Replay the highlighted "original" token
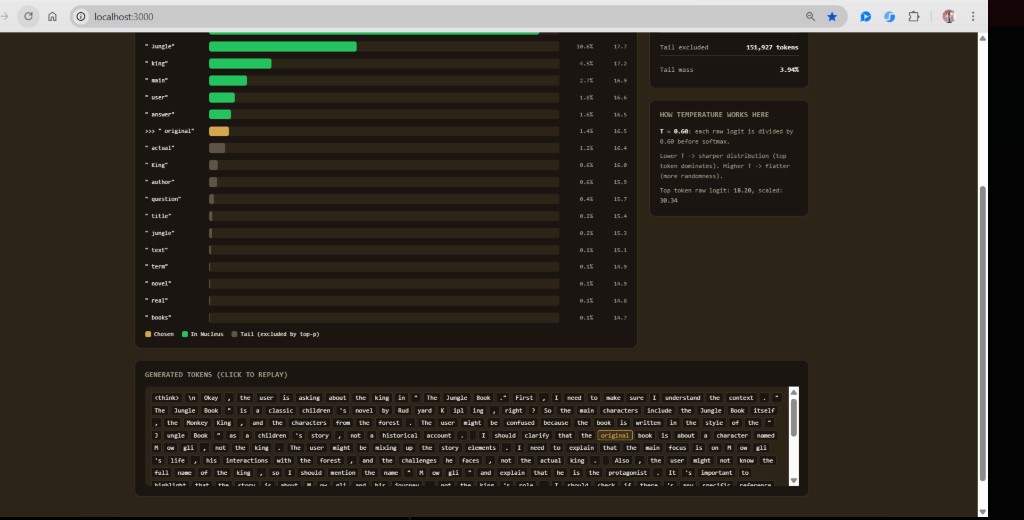Viewport: 1024px width, 520px height. pyautogui.click(x=615, y=435)
